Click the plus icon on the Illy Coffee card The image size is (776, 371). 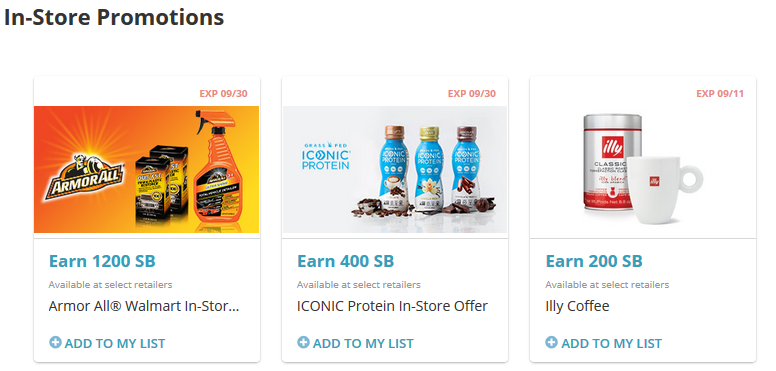551,342
